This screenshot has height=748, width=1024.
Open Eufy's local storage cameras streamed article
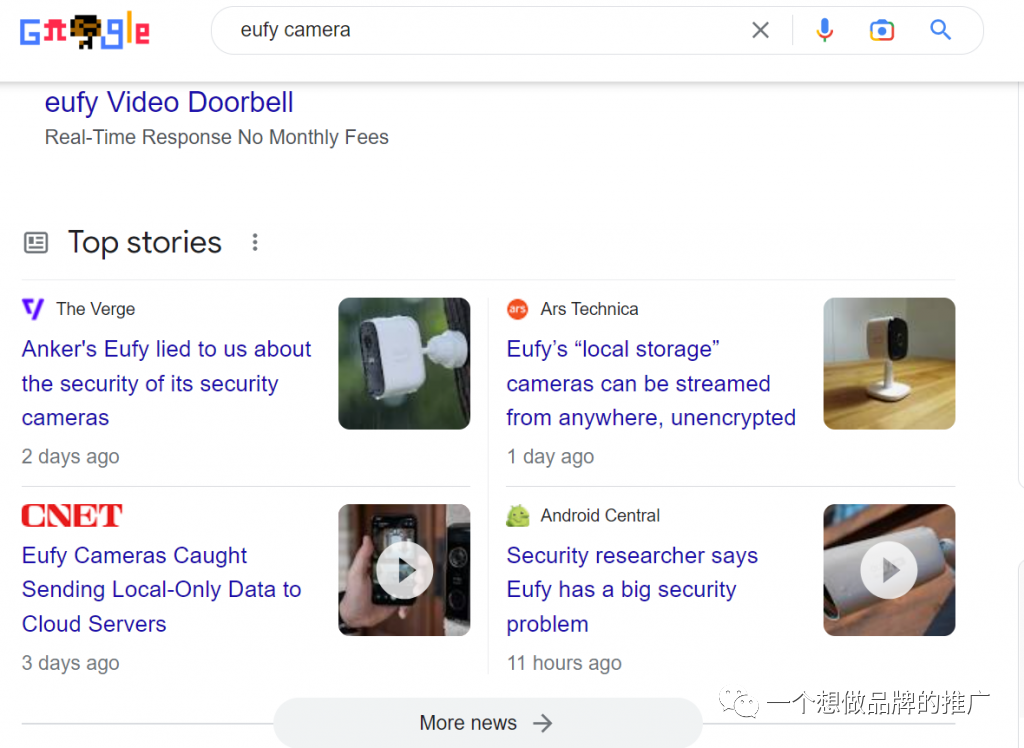(651, 383)
